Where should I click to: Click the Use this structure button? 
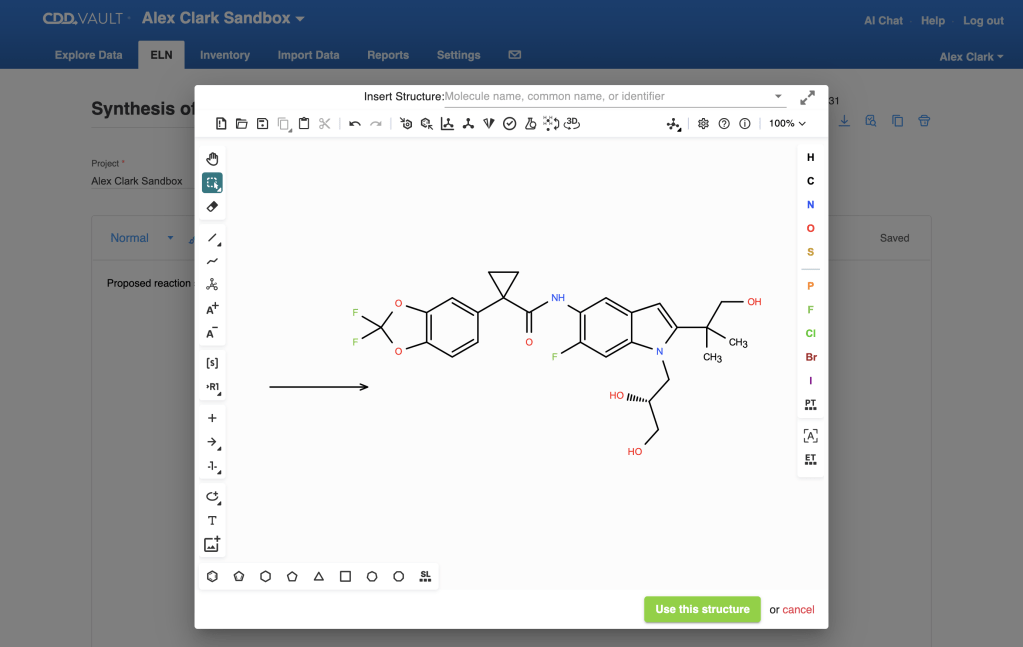click(x=702, y=609)
